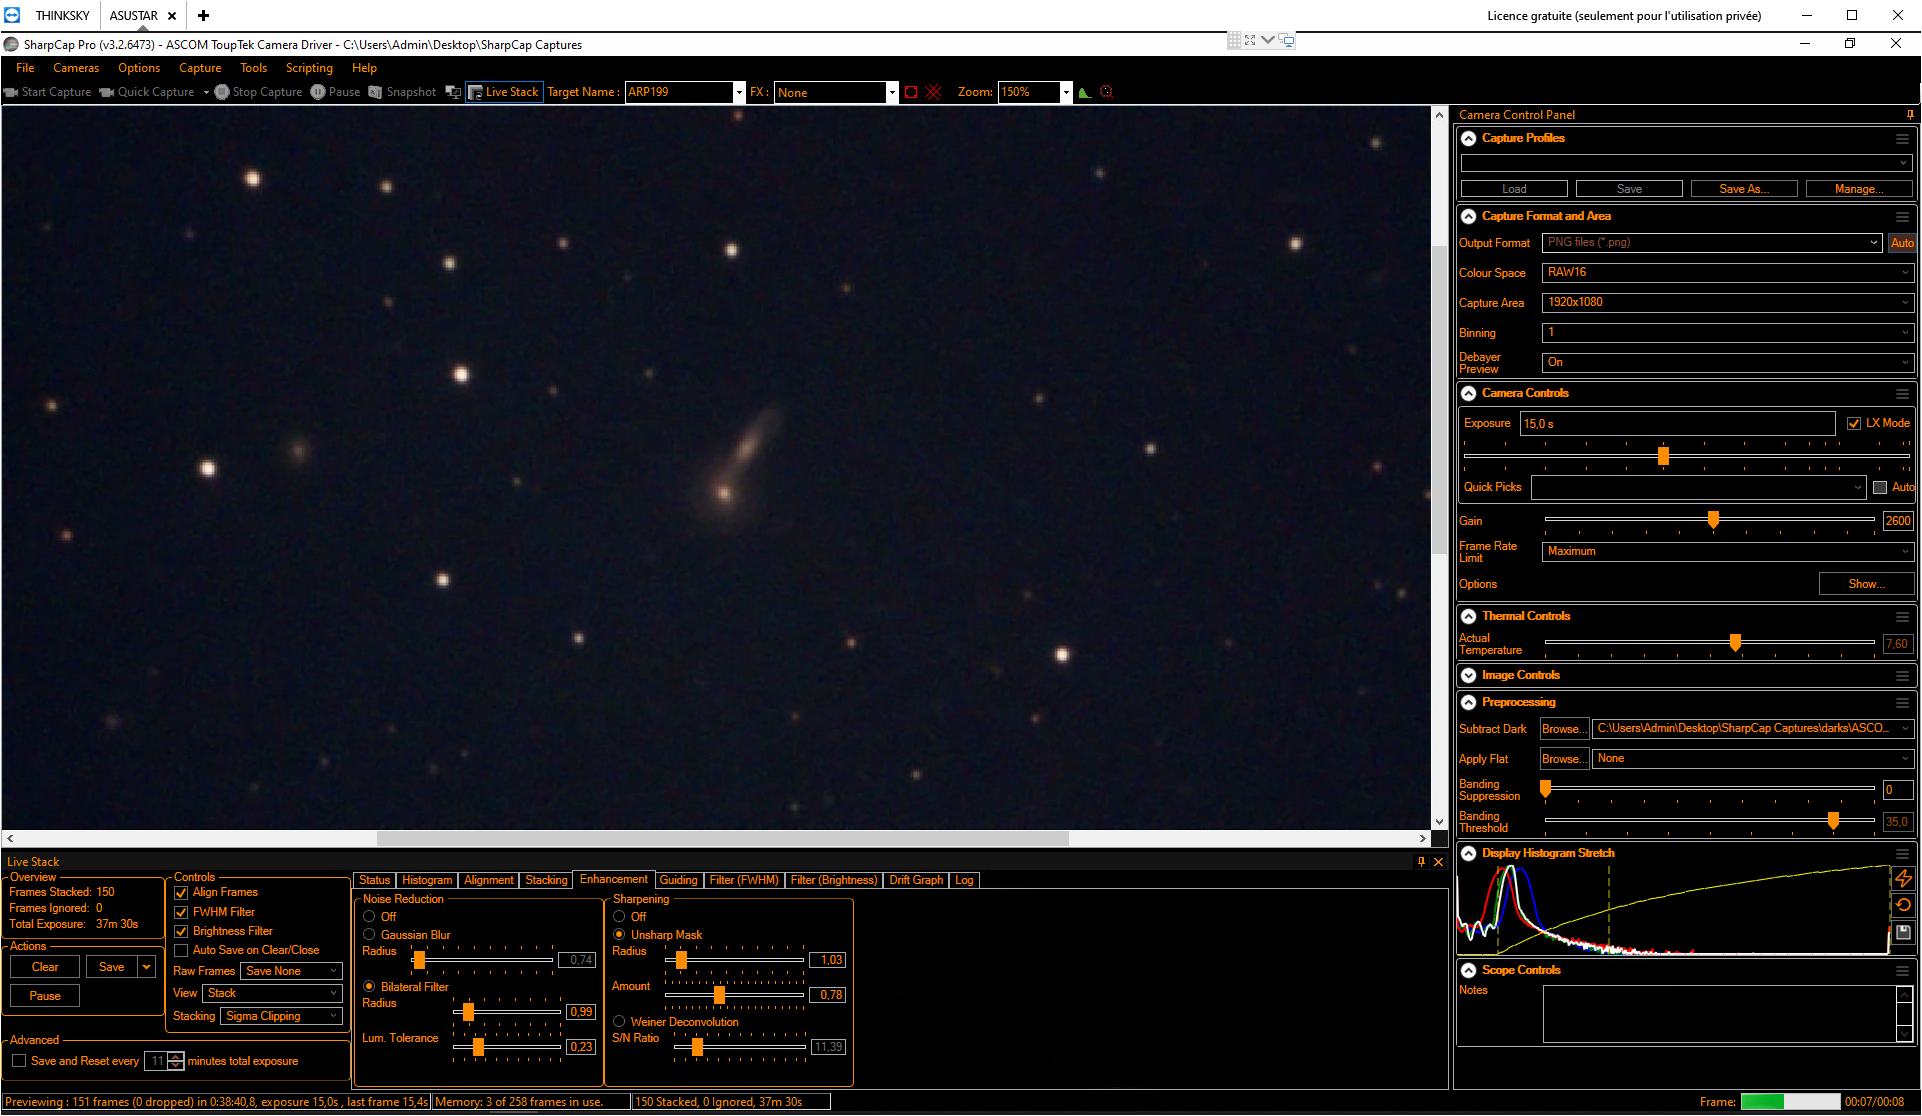Enable the Save and Reset every checkbox
1922x1116 pixels.
point(19,1061)
